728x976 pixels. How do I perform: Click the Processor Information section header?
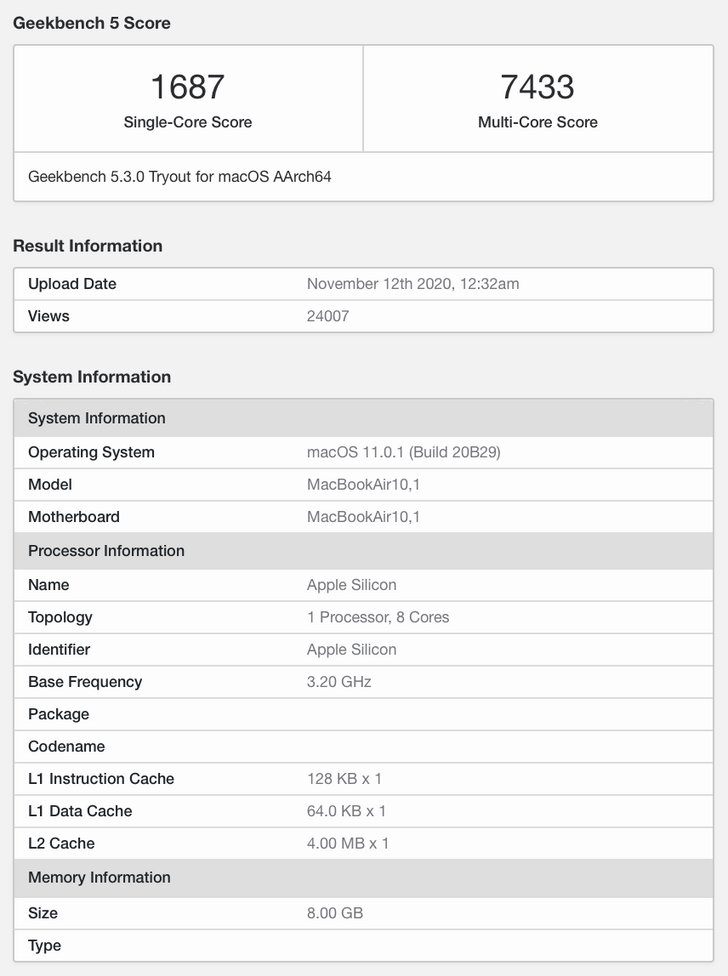pos(363,551)
